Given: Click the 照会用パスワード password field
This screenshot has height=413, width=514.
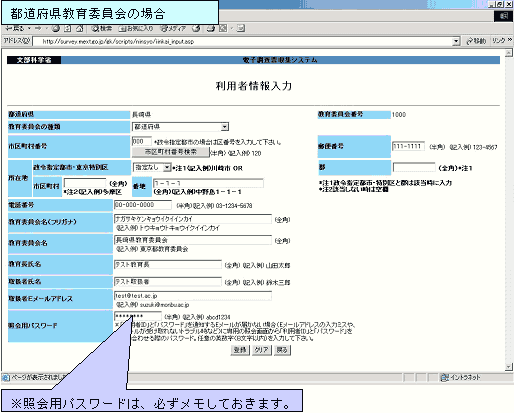Looking at the screenshot, I should pyautogui.click(x=138, y=316).
